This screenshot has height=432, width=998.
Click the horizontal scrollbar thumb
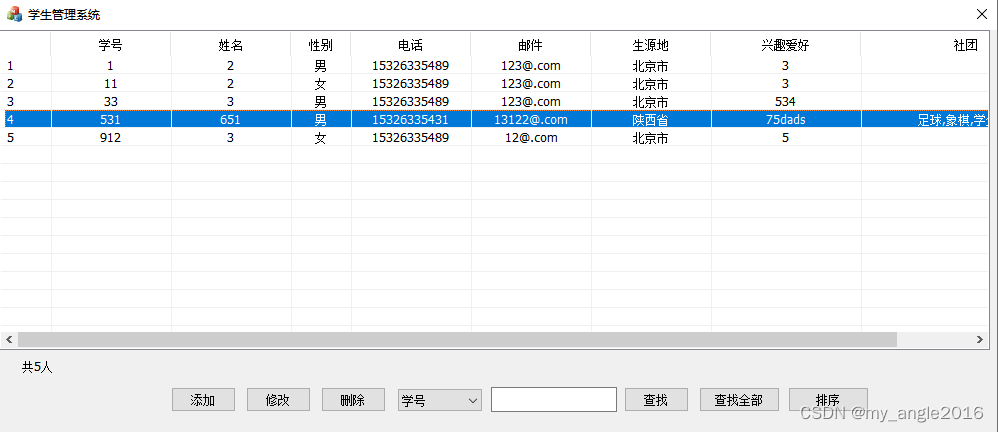click(x=457, y=340)
